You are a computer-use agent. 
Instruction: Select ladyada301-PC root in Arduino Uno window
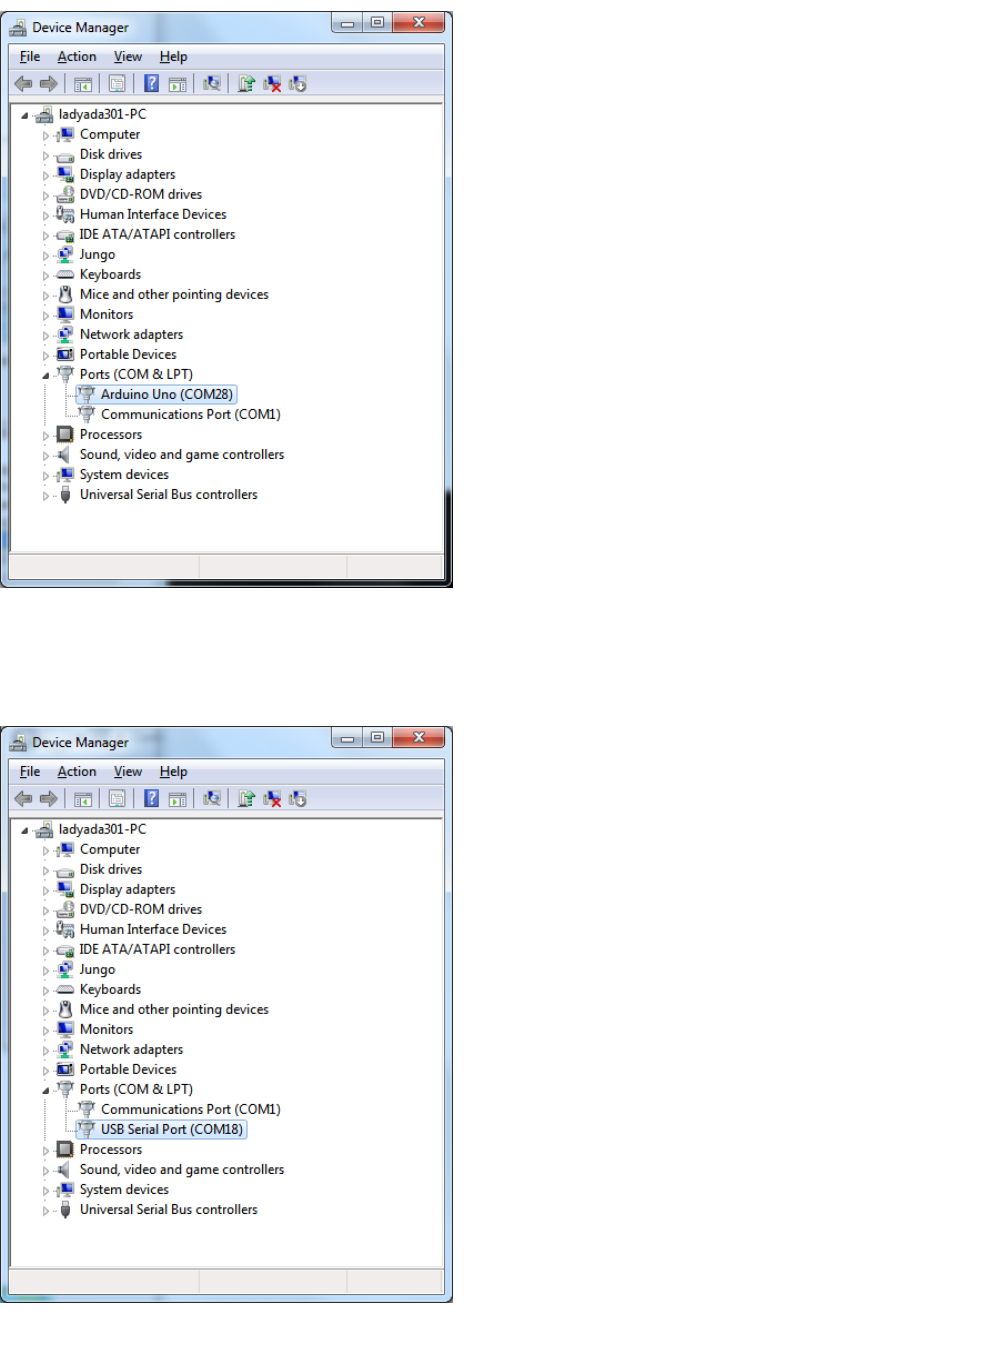point(102,114)
